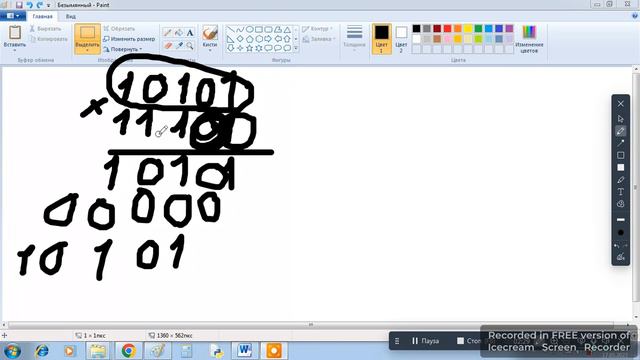Click the undo arrow in recorder panel

click(617, 246)
